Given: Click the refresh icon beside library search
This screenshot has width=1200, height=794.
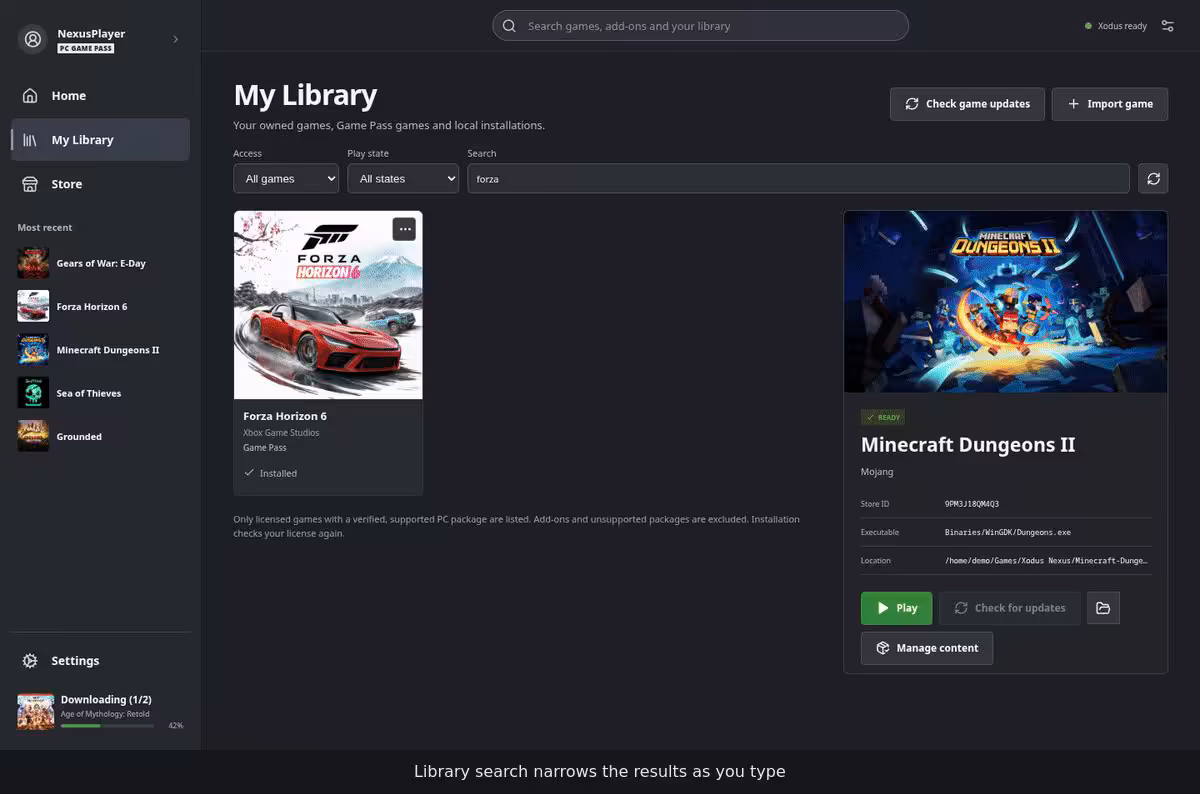Looking at the screenshot, I should 1153,178.
